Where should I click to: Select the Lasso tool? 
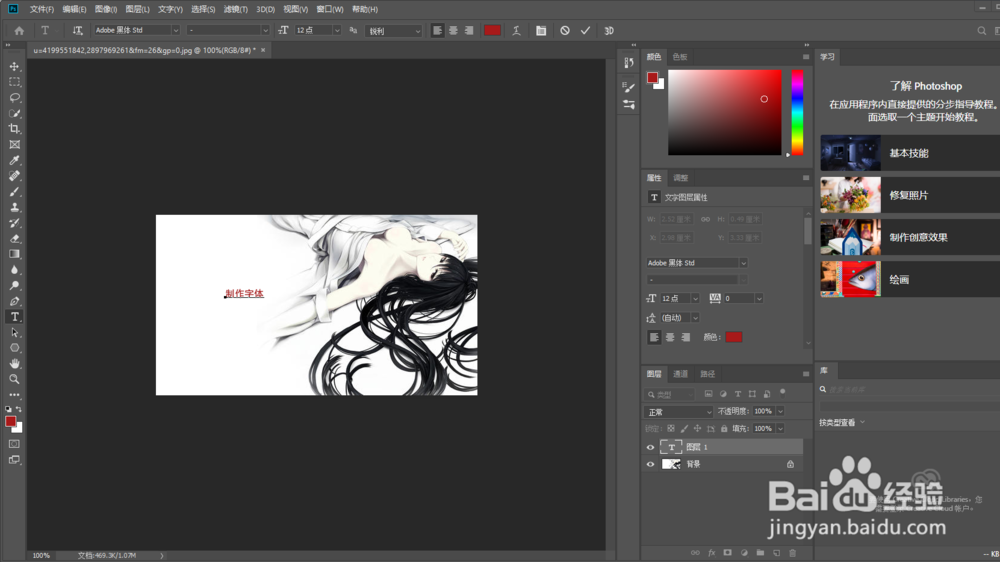click(14, 98)
